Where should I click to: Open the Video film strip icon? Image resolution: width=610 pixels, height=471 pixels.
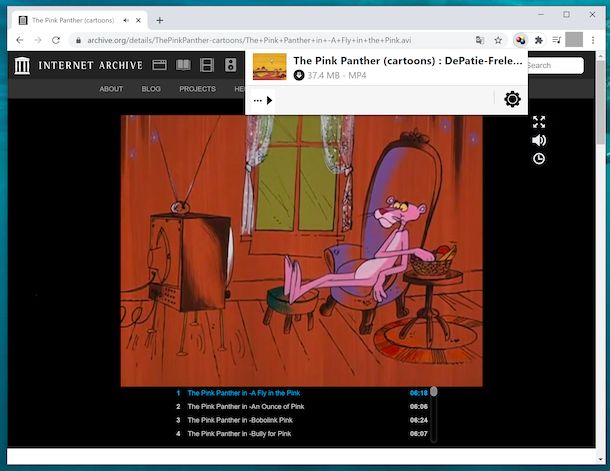tap(207, 65)
